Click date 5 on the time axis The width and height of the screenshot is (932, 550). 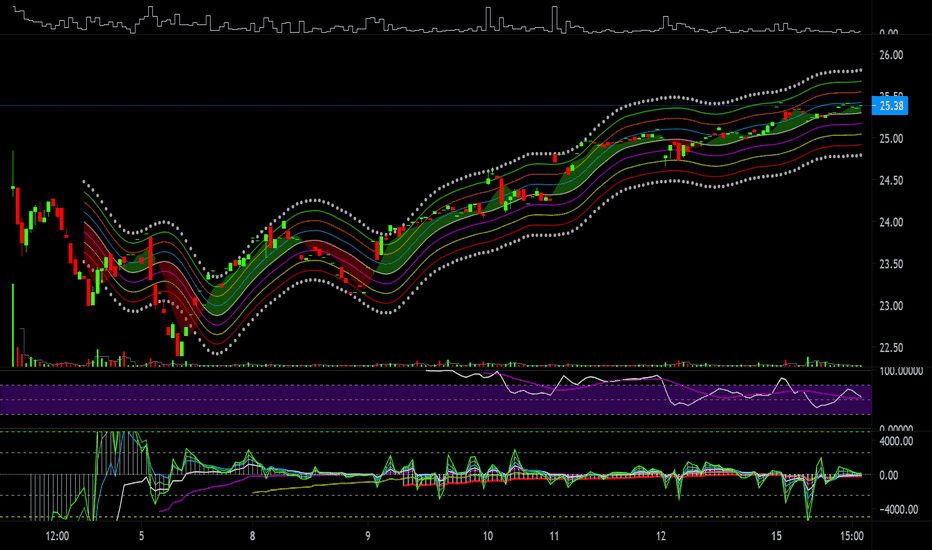click(141, 536)
